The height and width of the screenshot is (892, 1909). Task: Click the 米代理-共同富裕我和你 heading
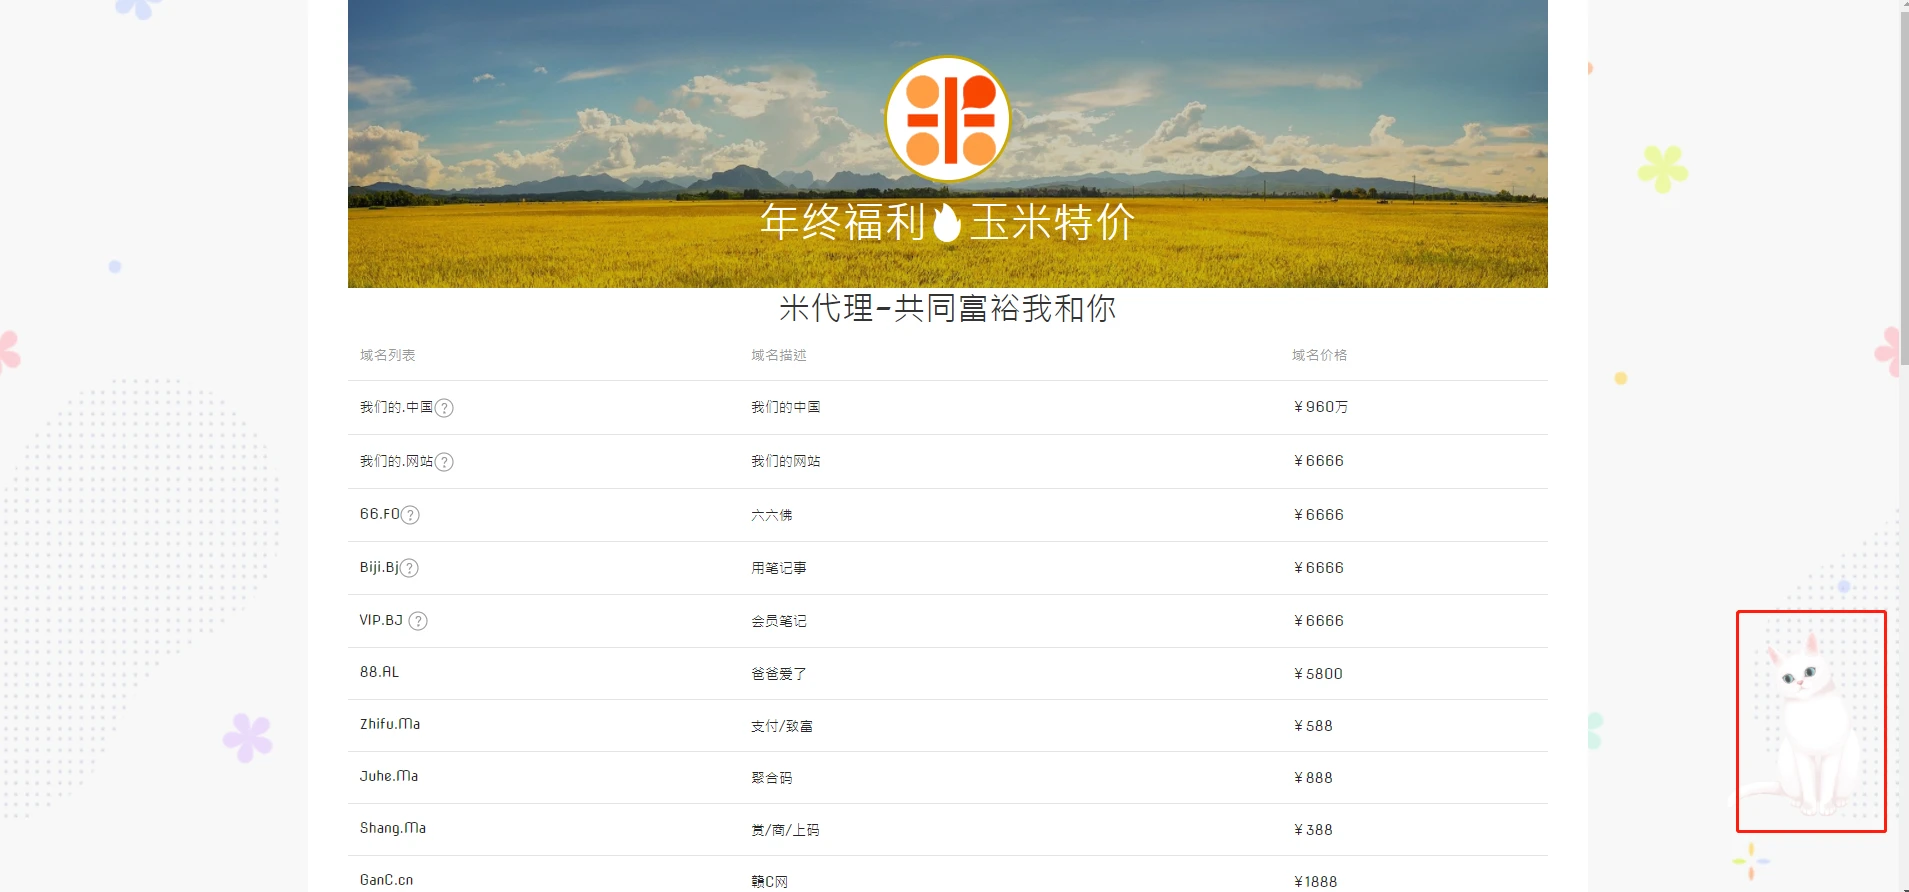click(947, 308)
